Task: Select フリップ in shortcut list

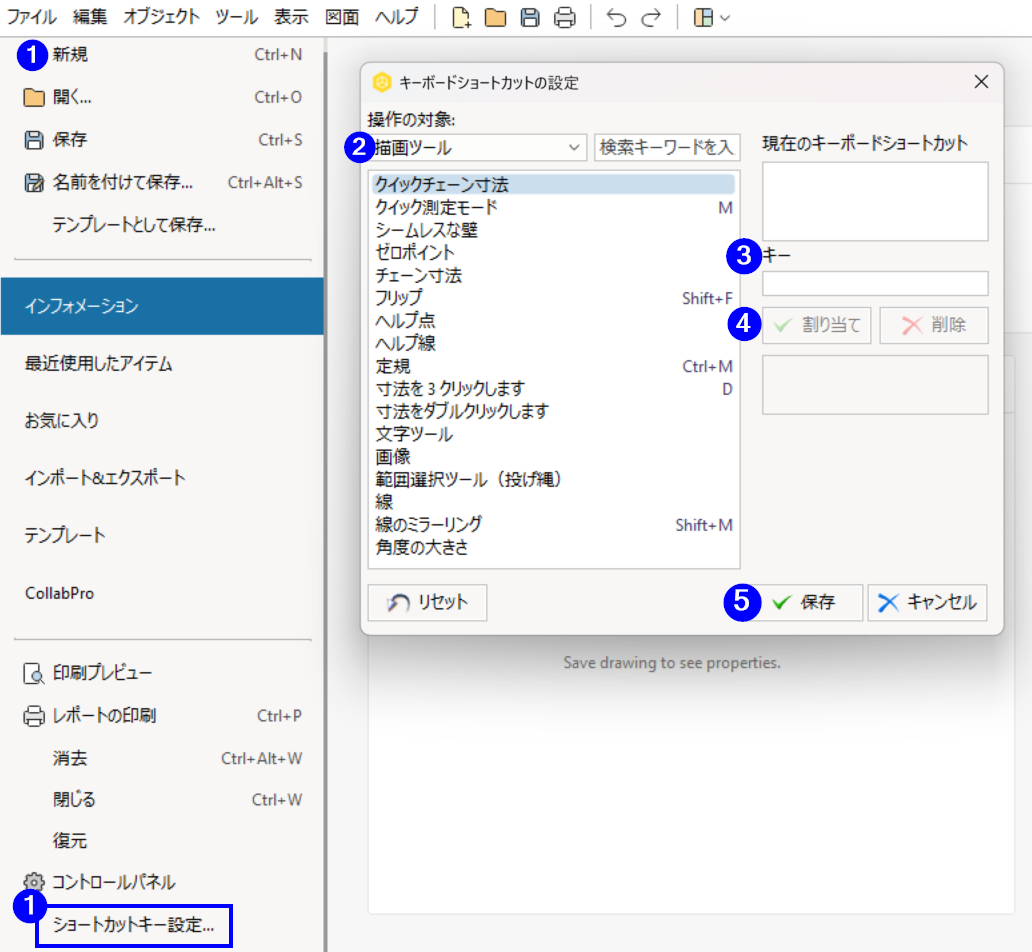Action: pos(554,298)
